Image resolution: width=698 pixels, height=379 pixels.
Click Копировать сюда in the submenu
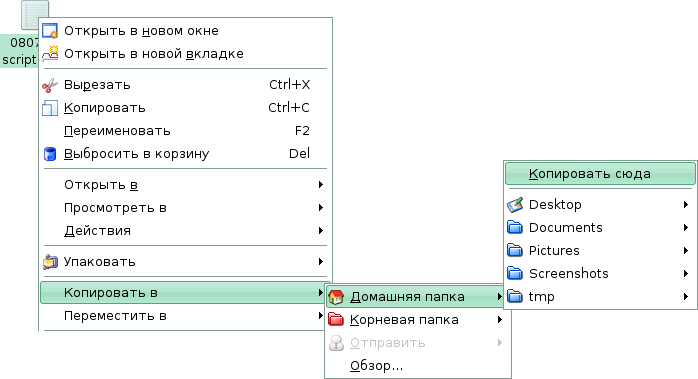(600, 174)
